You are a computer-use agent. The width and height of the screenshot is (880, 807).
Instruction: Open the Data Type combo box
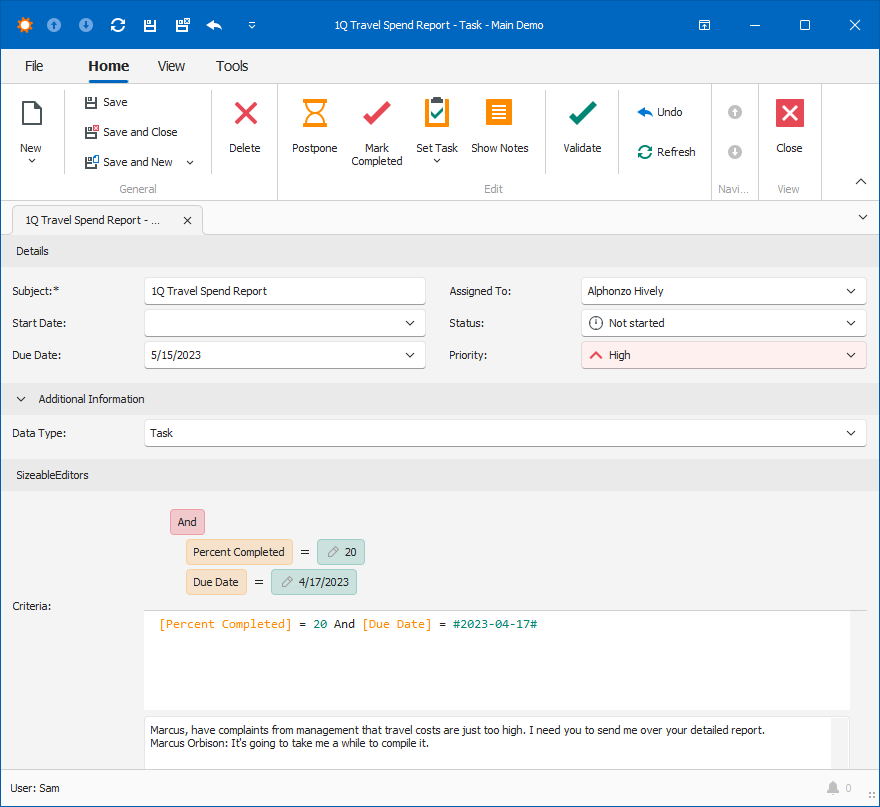[x=849, y=434]
